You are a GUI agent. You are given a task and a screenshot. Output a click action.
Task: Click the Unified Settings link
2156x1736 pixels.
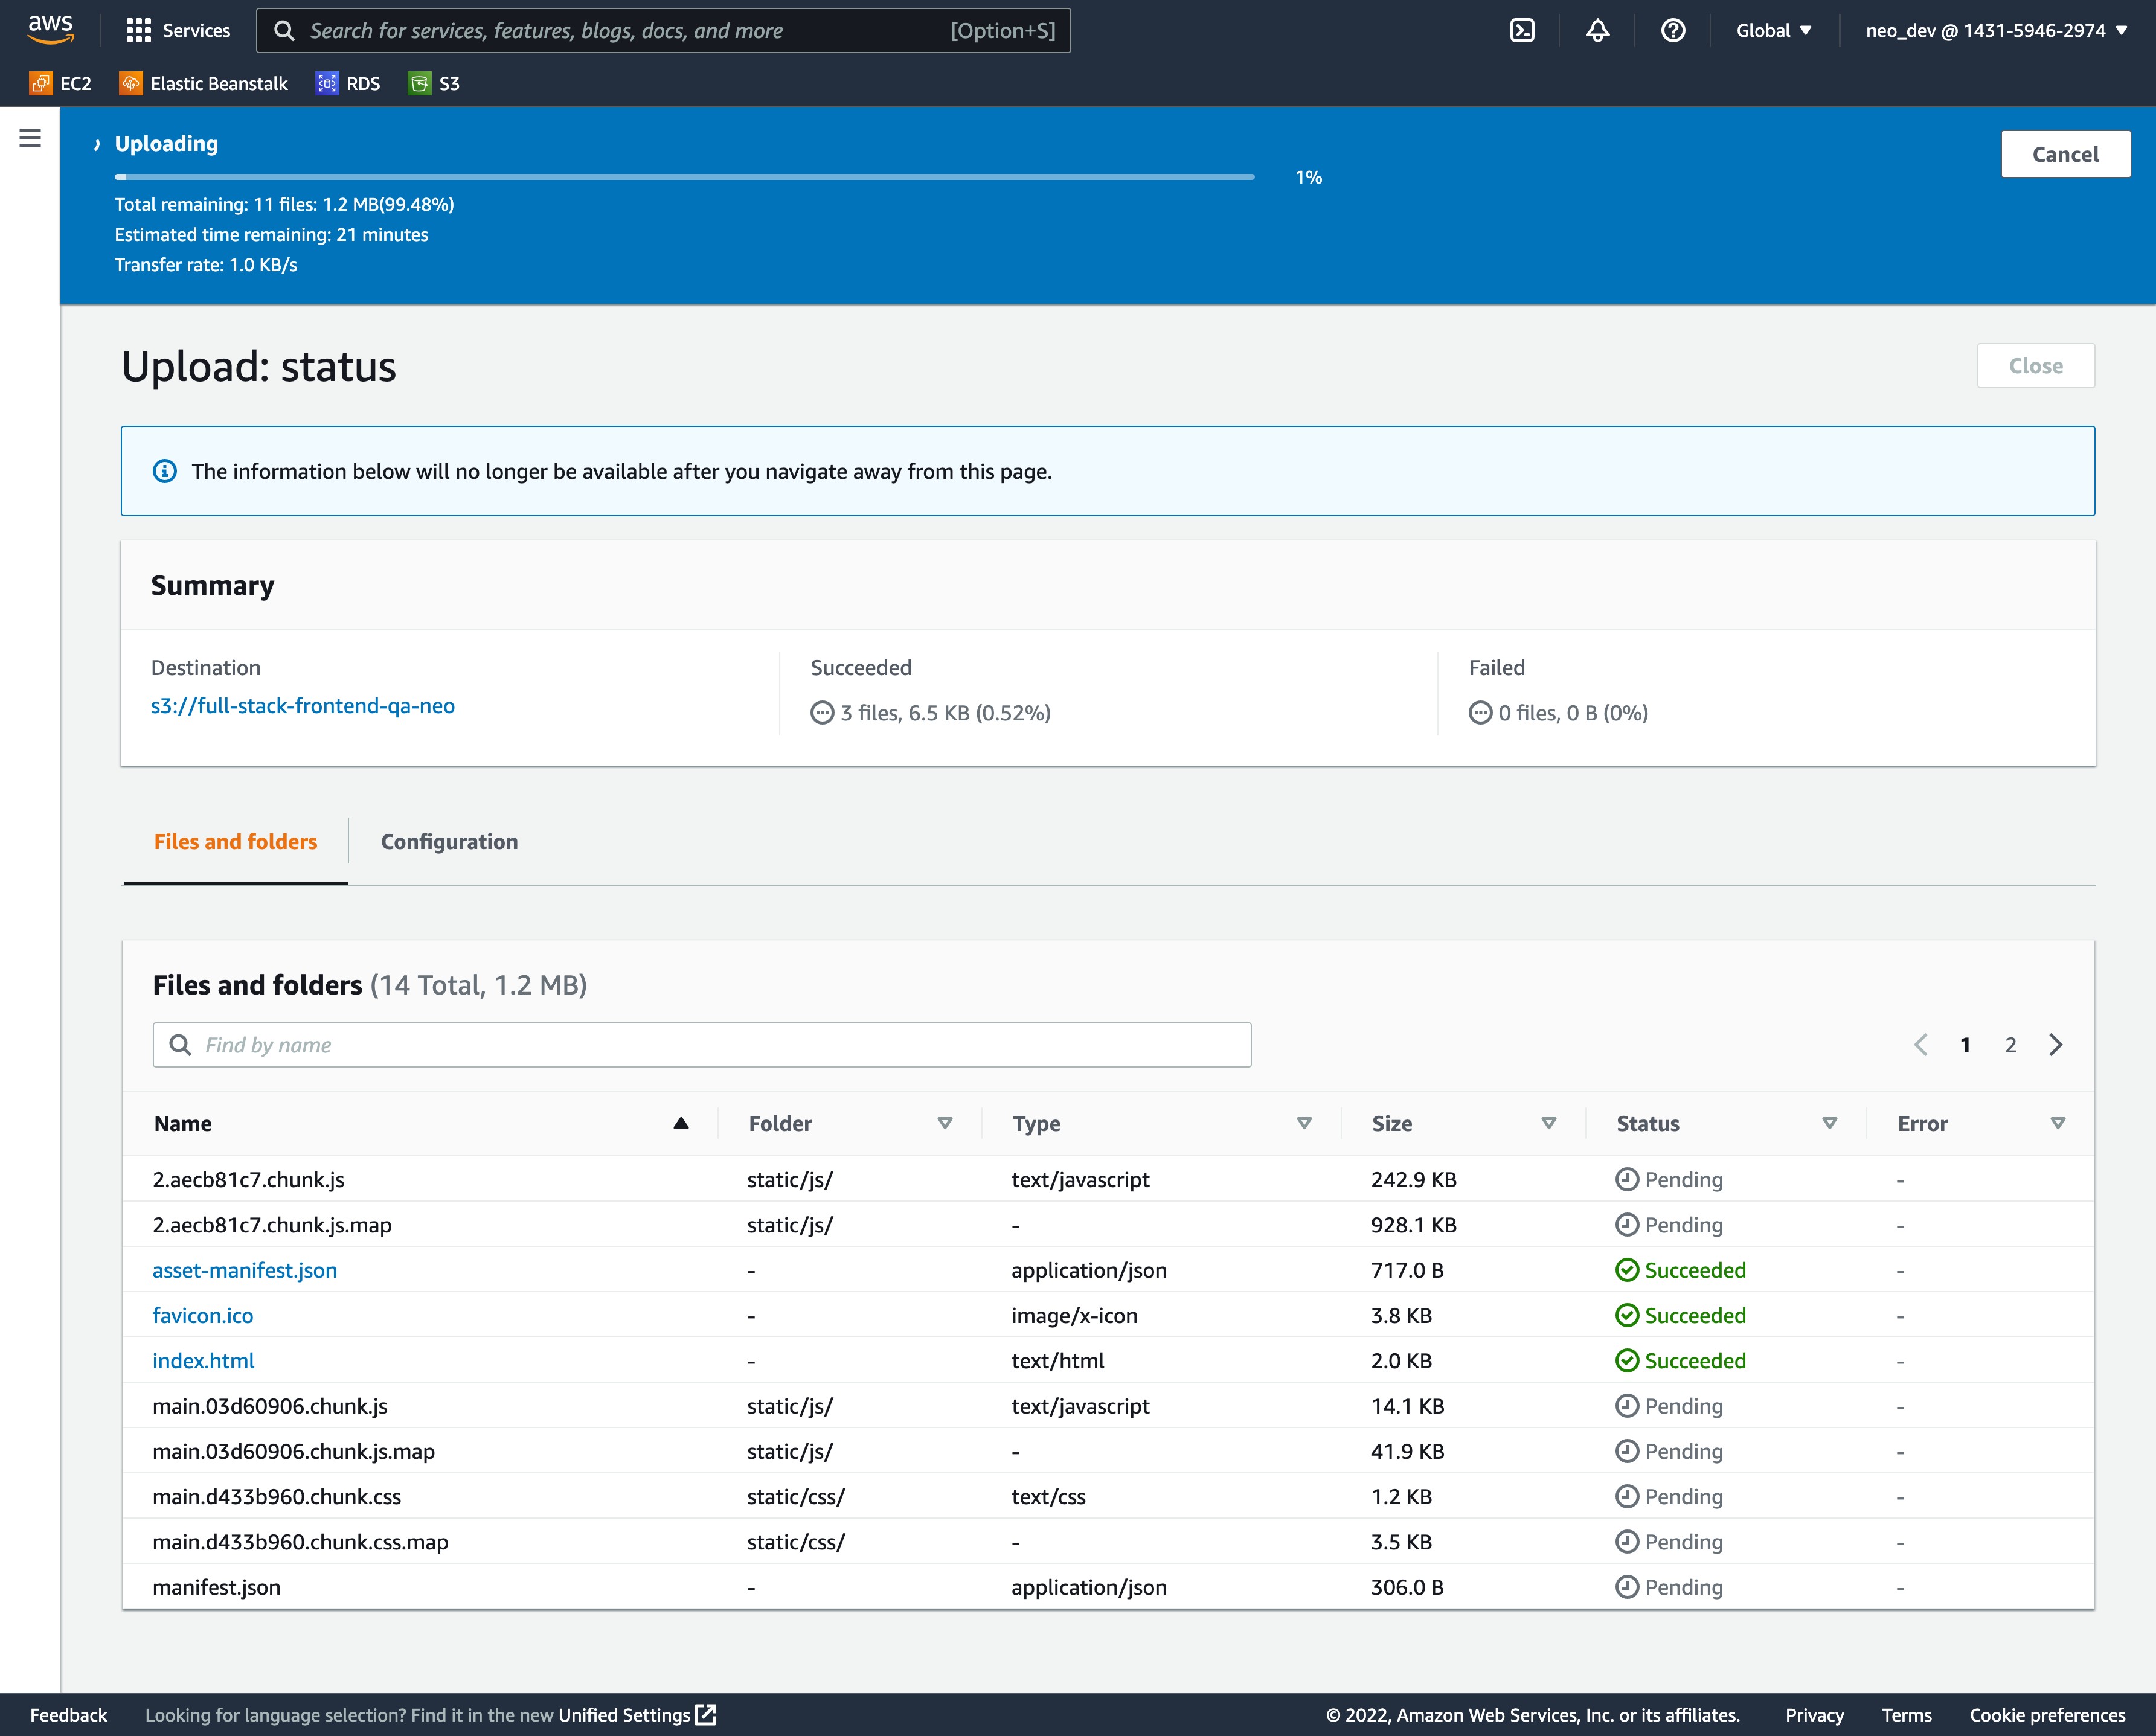[x=624, y=1715]
